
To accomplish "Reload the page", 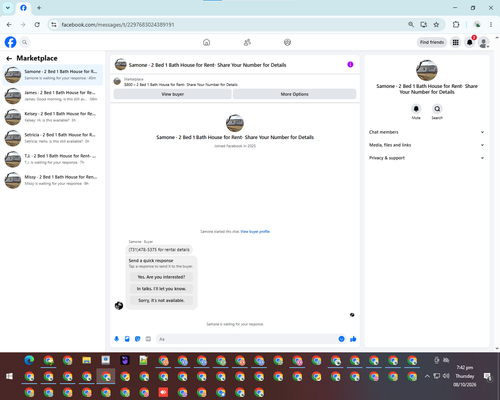I will (37, 24).
